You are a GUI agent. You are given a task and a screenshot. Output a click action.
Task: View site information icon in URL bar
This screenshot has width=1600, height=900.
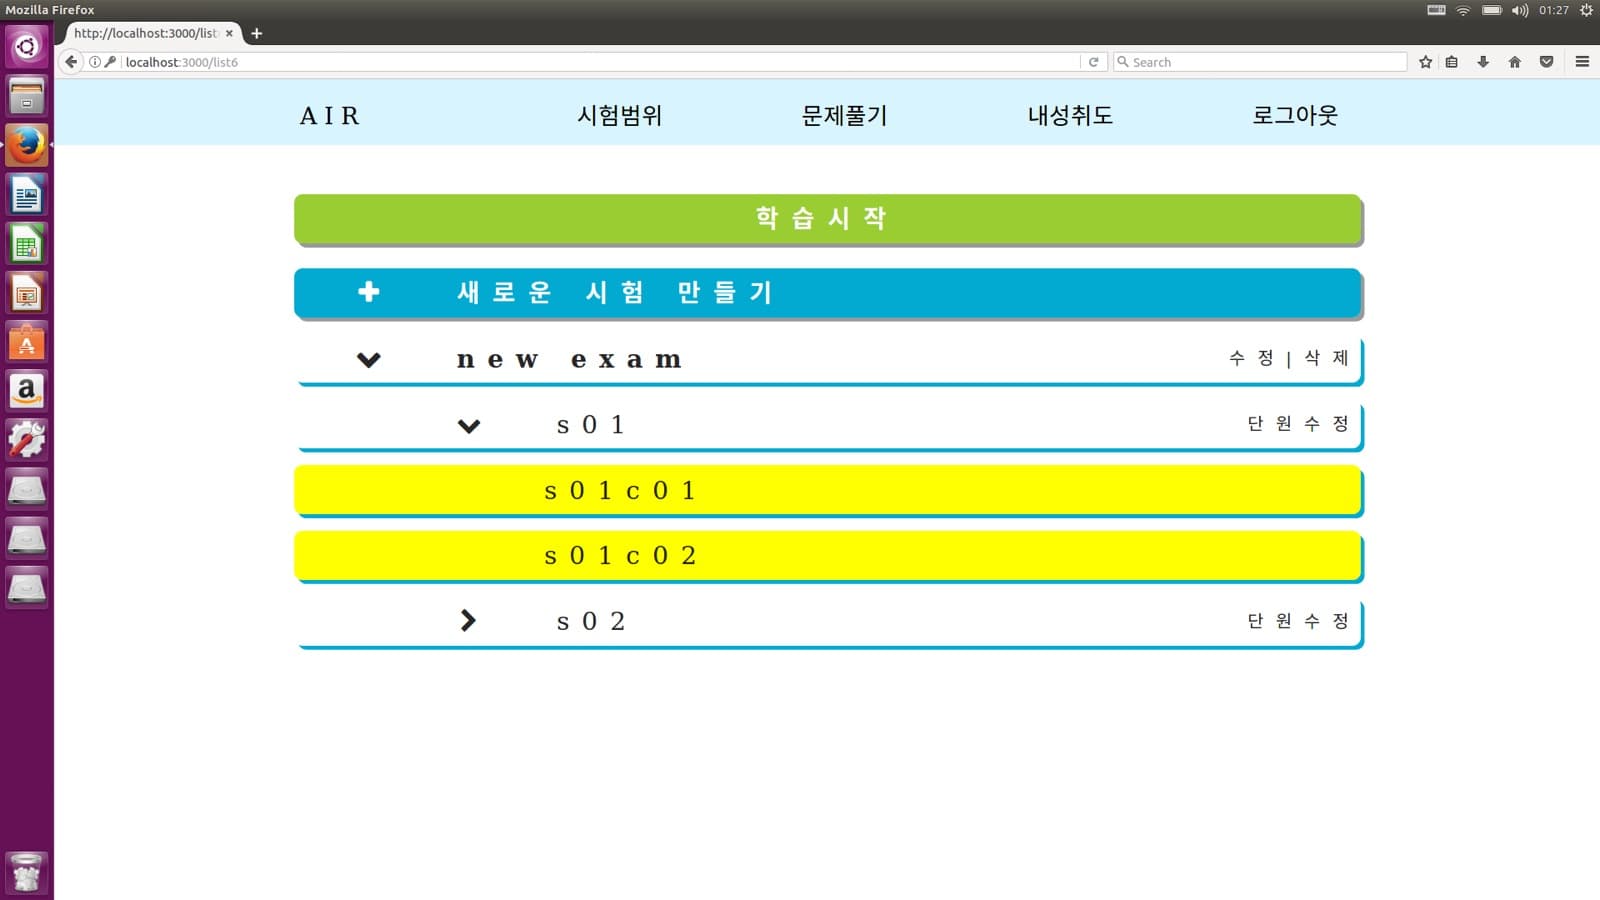(95, 62)
